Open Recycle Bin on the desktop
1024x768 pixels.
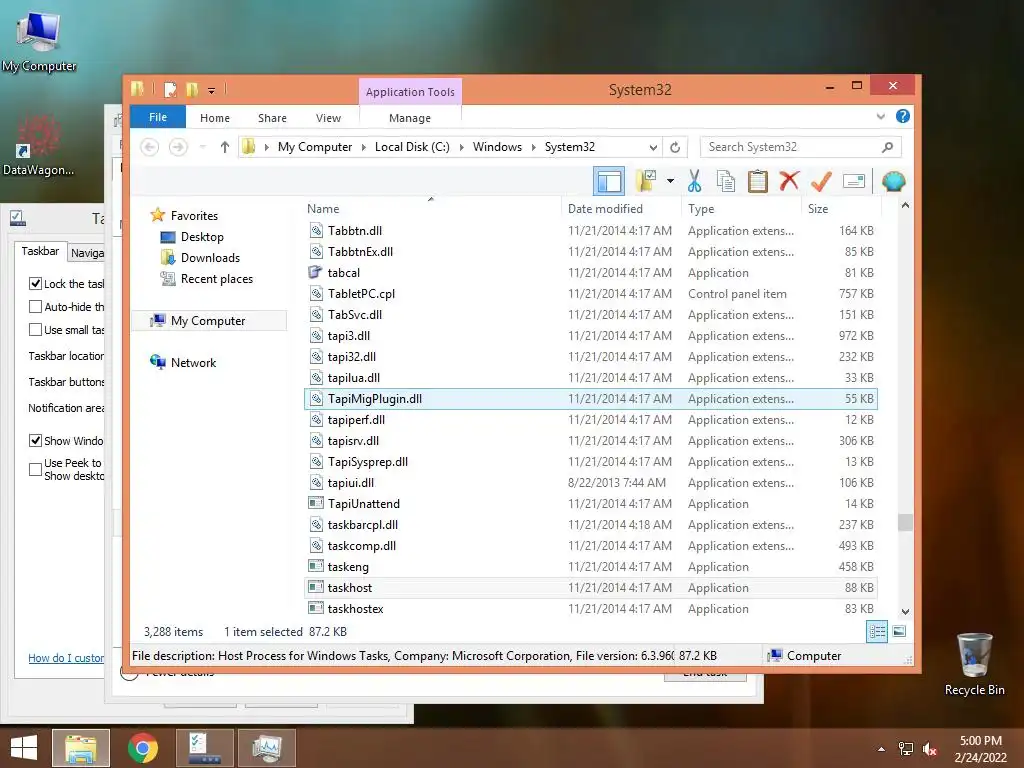click(974, 664)
